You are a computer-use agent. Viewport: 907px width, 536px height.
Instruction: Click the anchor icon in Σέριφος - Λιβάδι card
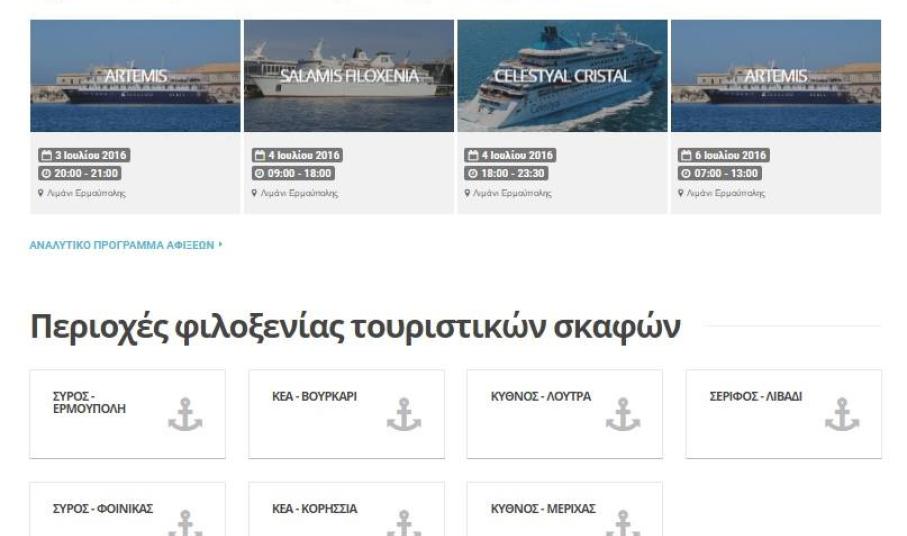842,414
